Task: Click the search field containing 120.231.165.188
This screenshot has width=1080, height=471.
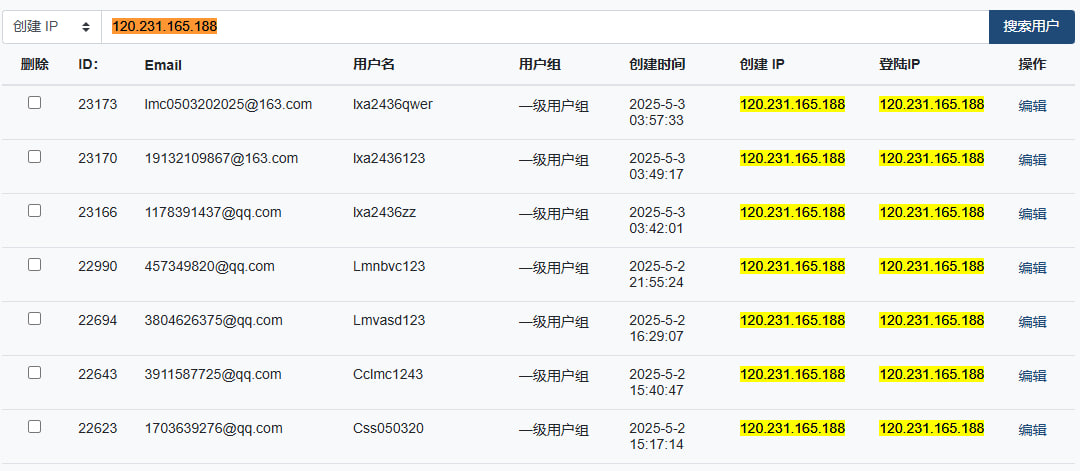Action: click(545, 27)
